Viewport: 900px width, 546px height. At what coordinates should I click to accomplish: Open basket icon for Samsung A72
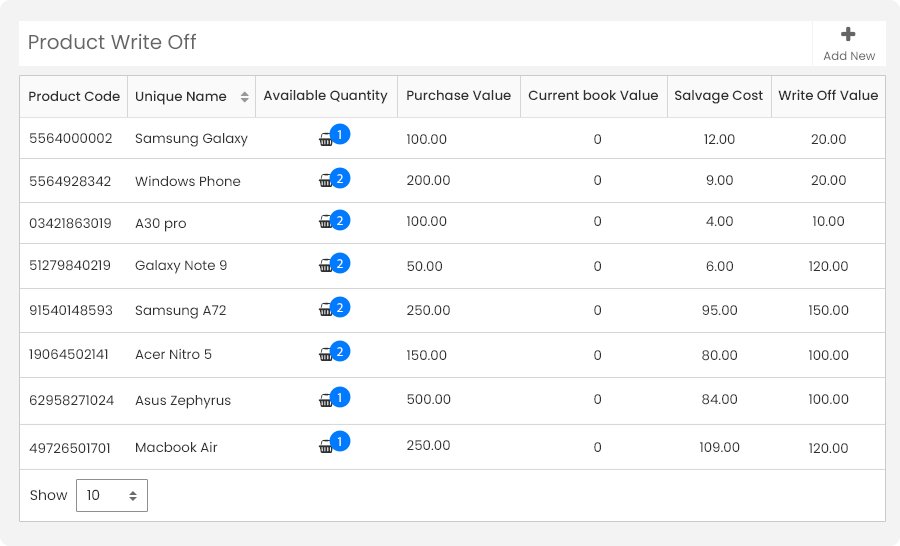(x=325, y=309)
